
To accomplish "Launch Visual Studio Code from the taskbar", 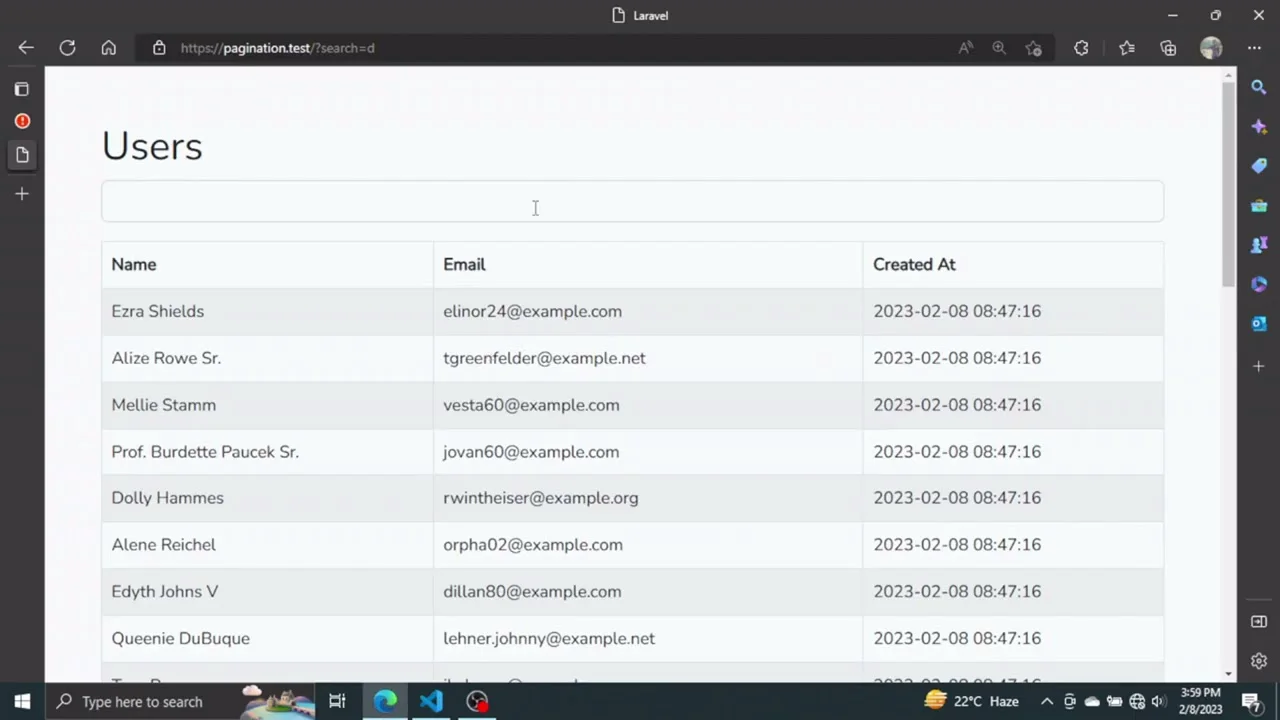I will pos(431,701).
